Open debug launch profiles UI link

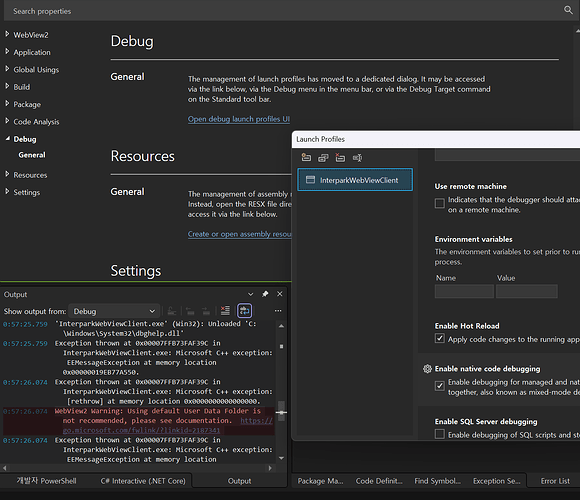[239, 119]
